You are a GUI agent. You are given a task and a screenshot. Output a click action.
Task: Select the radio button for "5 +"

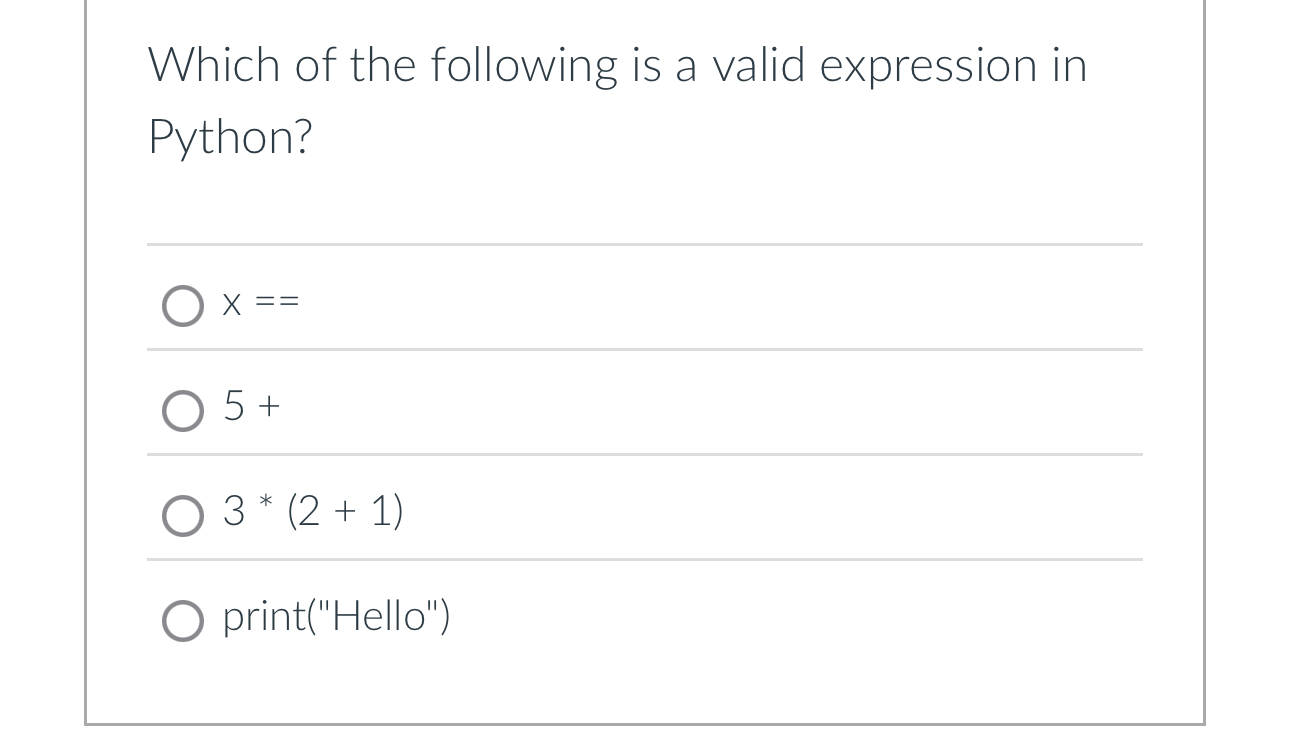click(184, 410)
